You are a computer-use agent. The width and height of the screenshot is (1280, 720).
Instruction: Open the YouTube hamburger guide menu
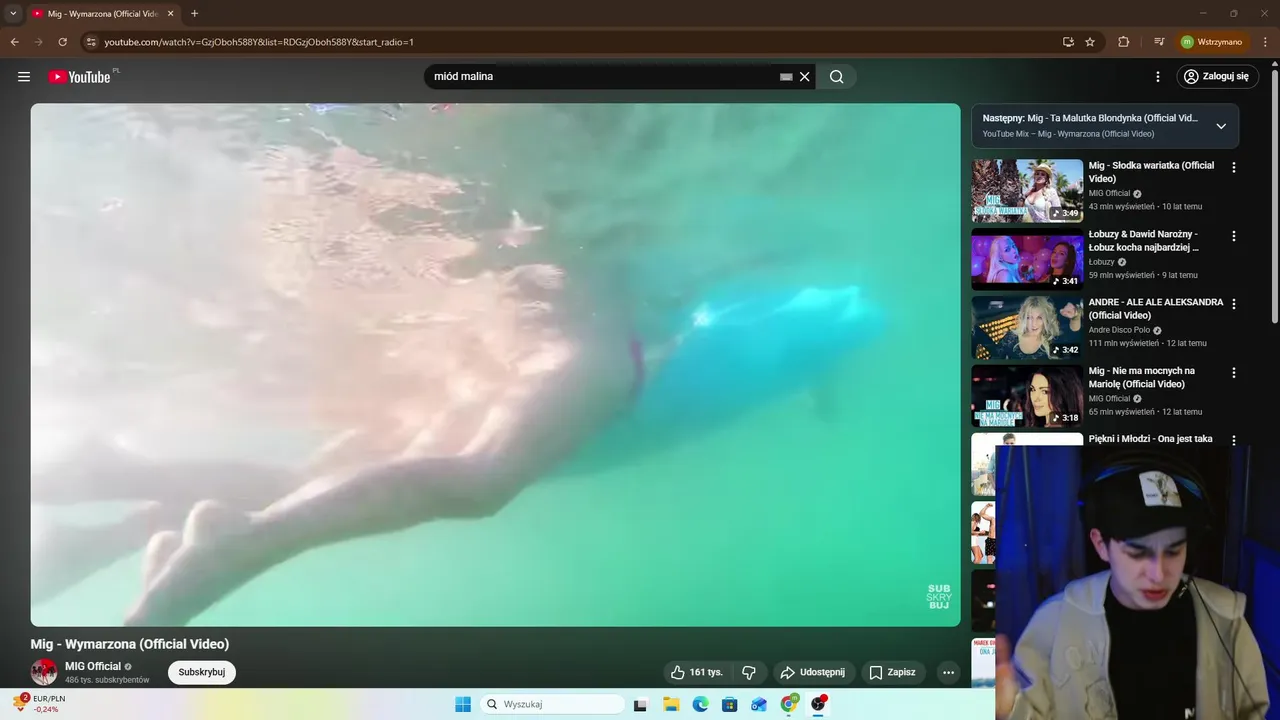[24, 77]
